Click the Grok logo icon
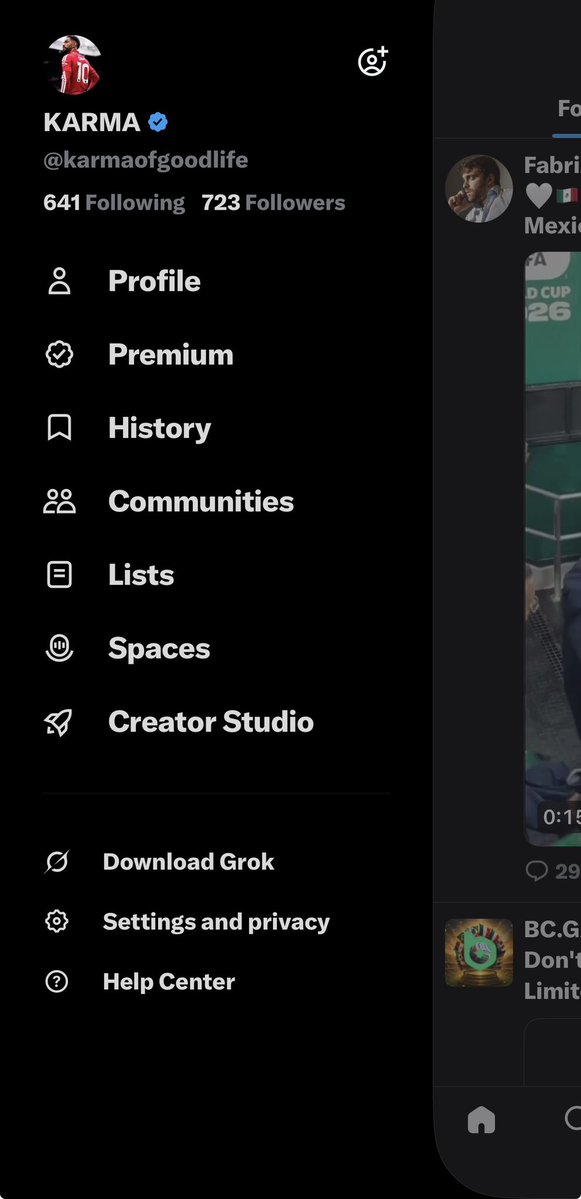 pyautogui.click(x=57, y=862)
